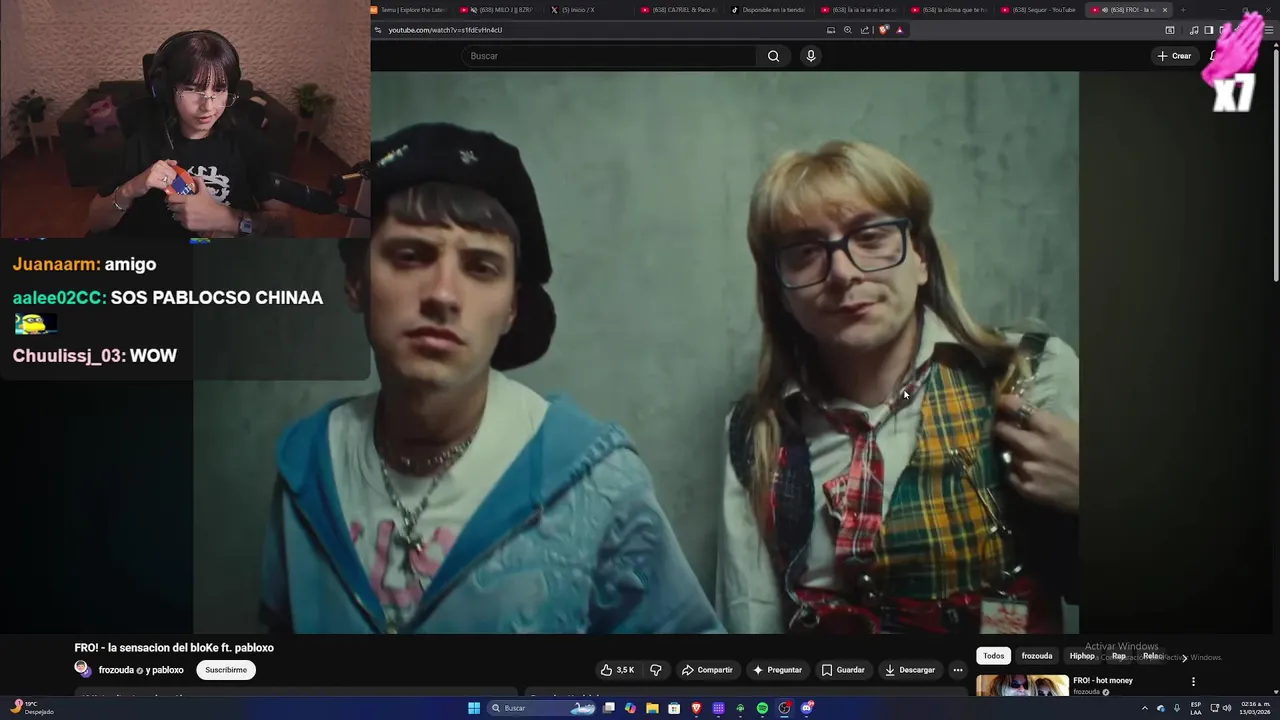1280x720 pixels.
Task: Like the video with thumbs-up 3,5 K
Action: click(617, 670)
